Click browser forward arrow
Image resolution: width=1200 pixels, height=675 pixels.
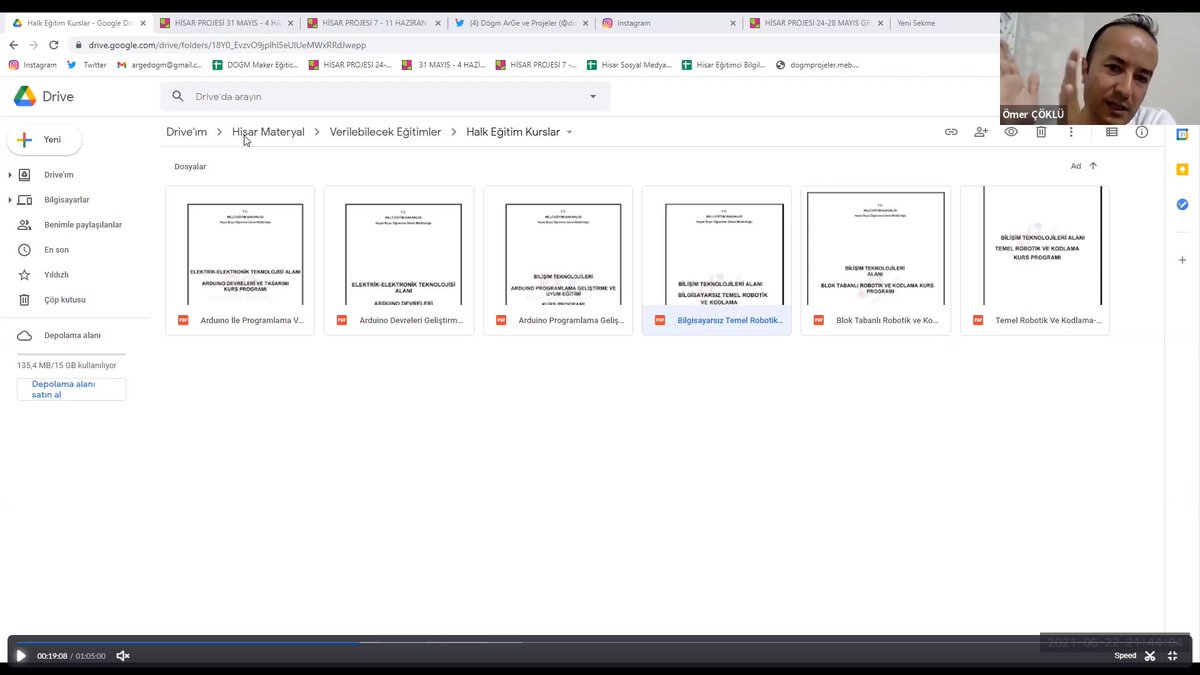coord(34,45)
